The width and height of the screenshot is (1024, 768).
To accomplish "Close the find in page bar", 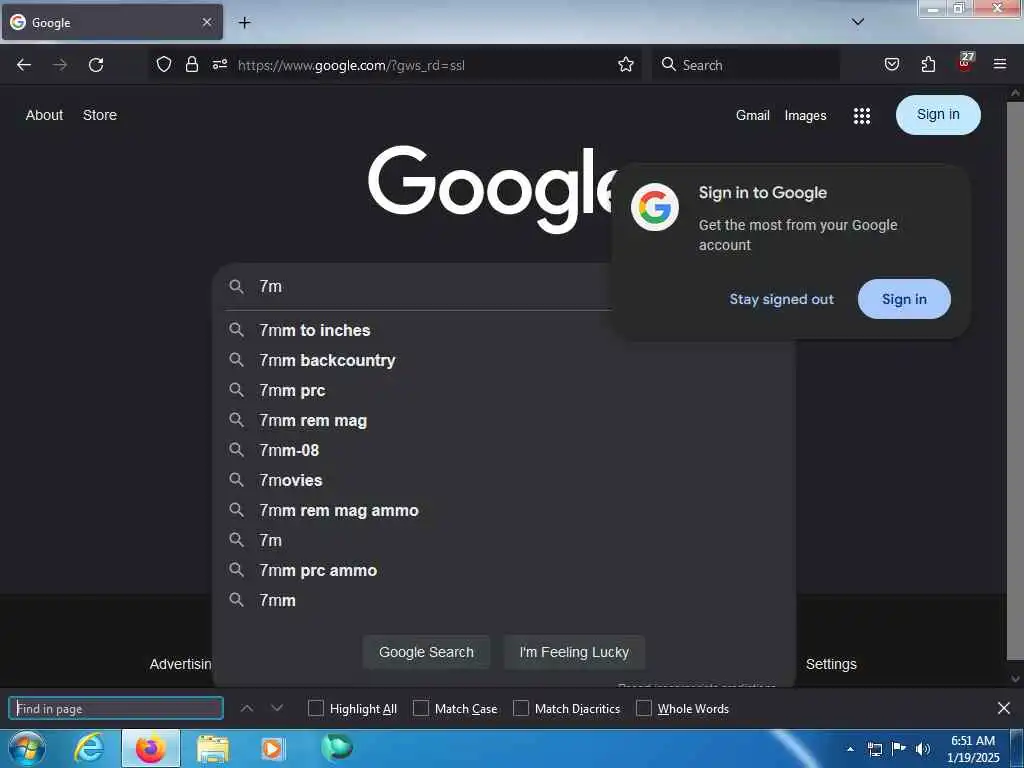I will click(1004, 708).
